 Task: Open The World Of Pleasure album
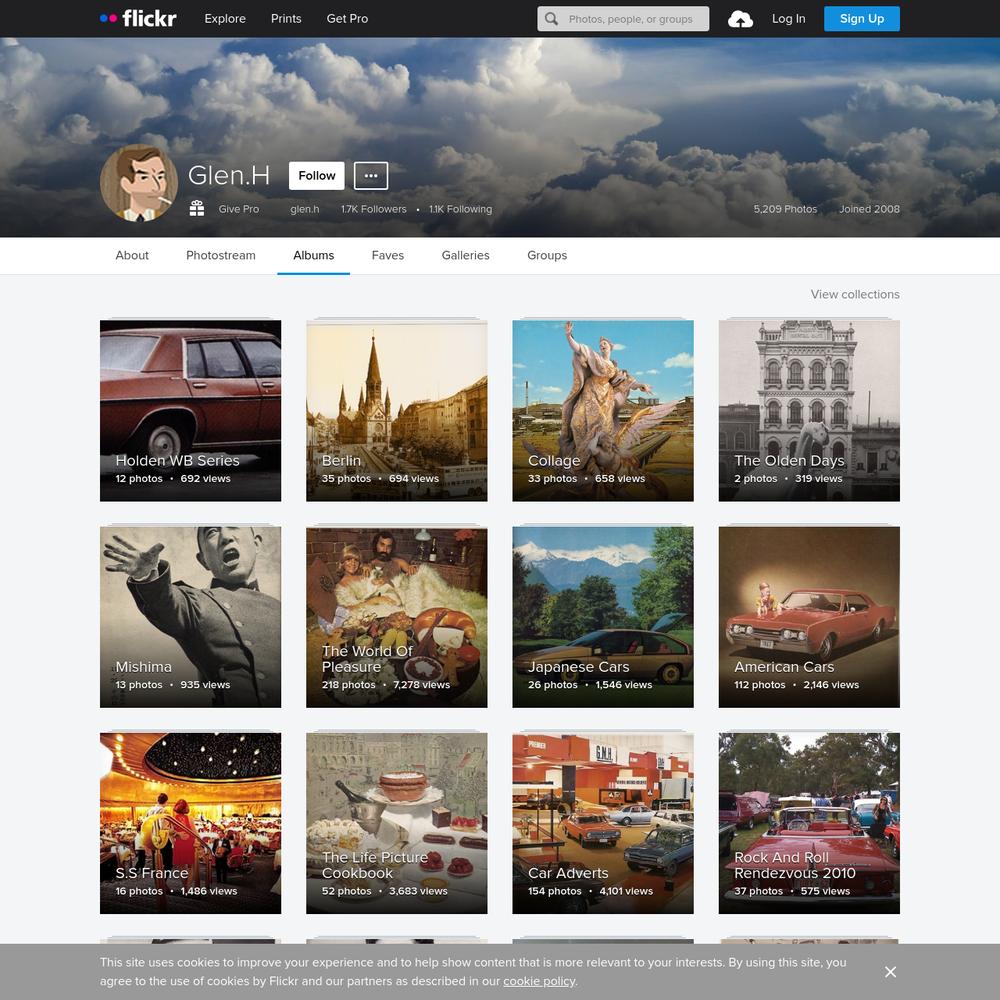(396, 617)
